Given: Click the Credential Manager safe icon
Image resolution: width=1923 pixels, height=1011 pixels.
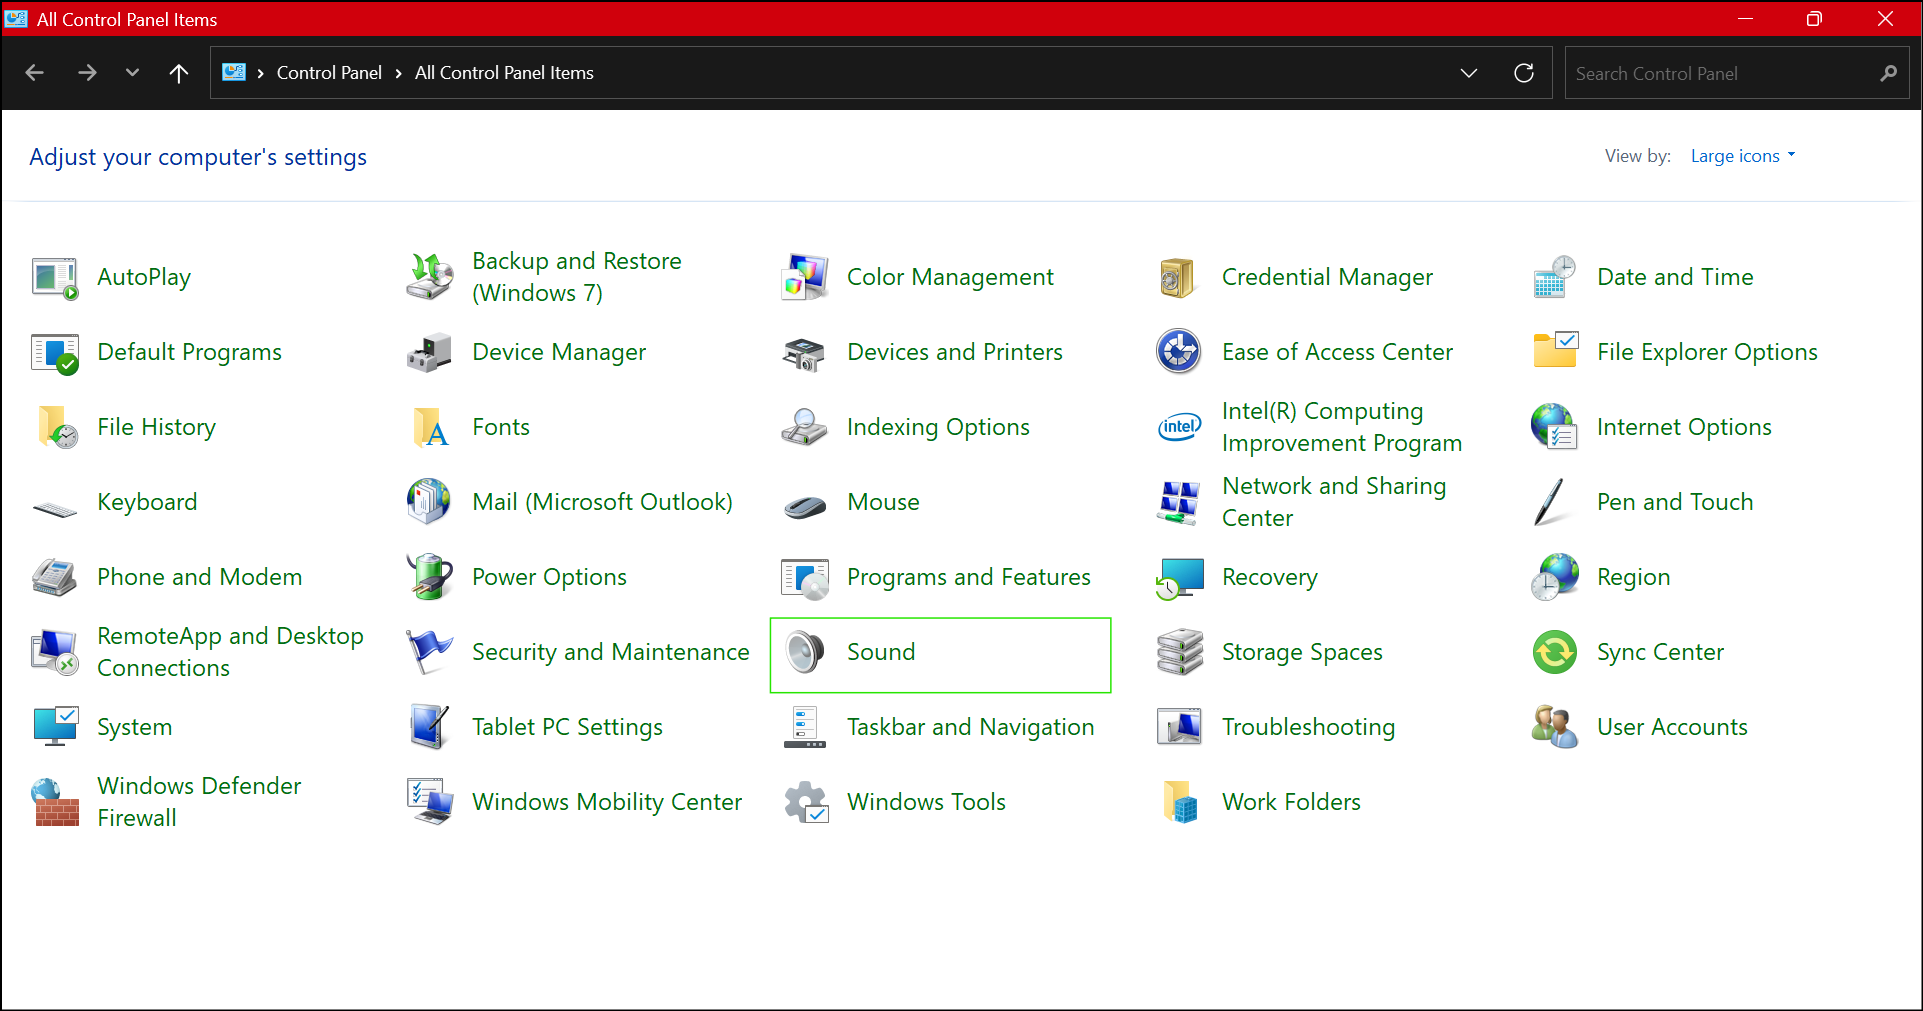Looking at the screenshot, I should click(x=1179, y=277).
